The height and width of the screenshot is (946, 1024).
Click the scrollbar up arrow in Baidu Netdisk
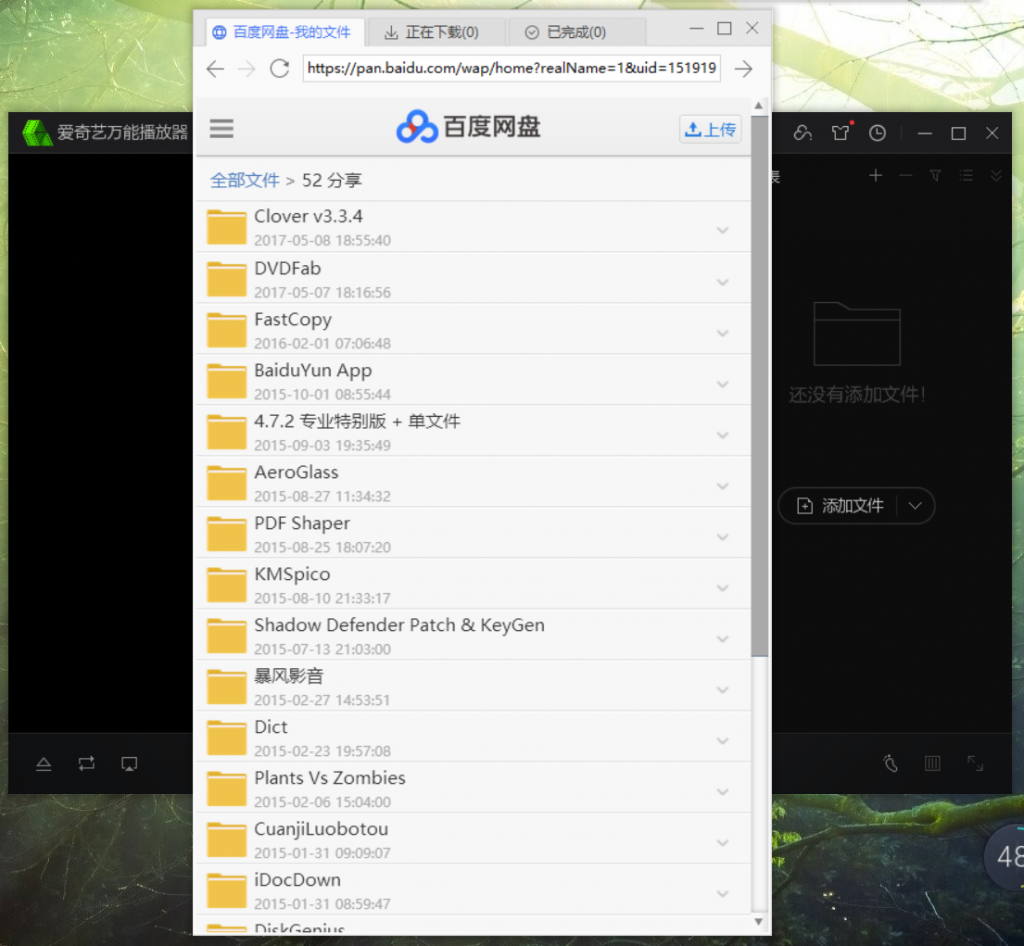tap(758, 106)
